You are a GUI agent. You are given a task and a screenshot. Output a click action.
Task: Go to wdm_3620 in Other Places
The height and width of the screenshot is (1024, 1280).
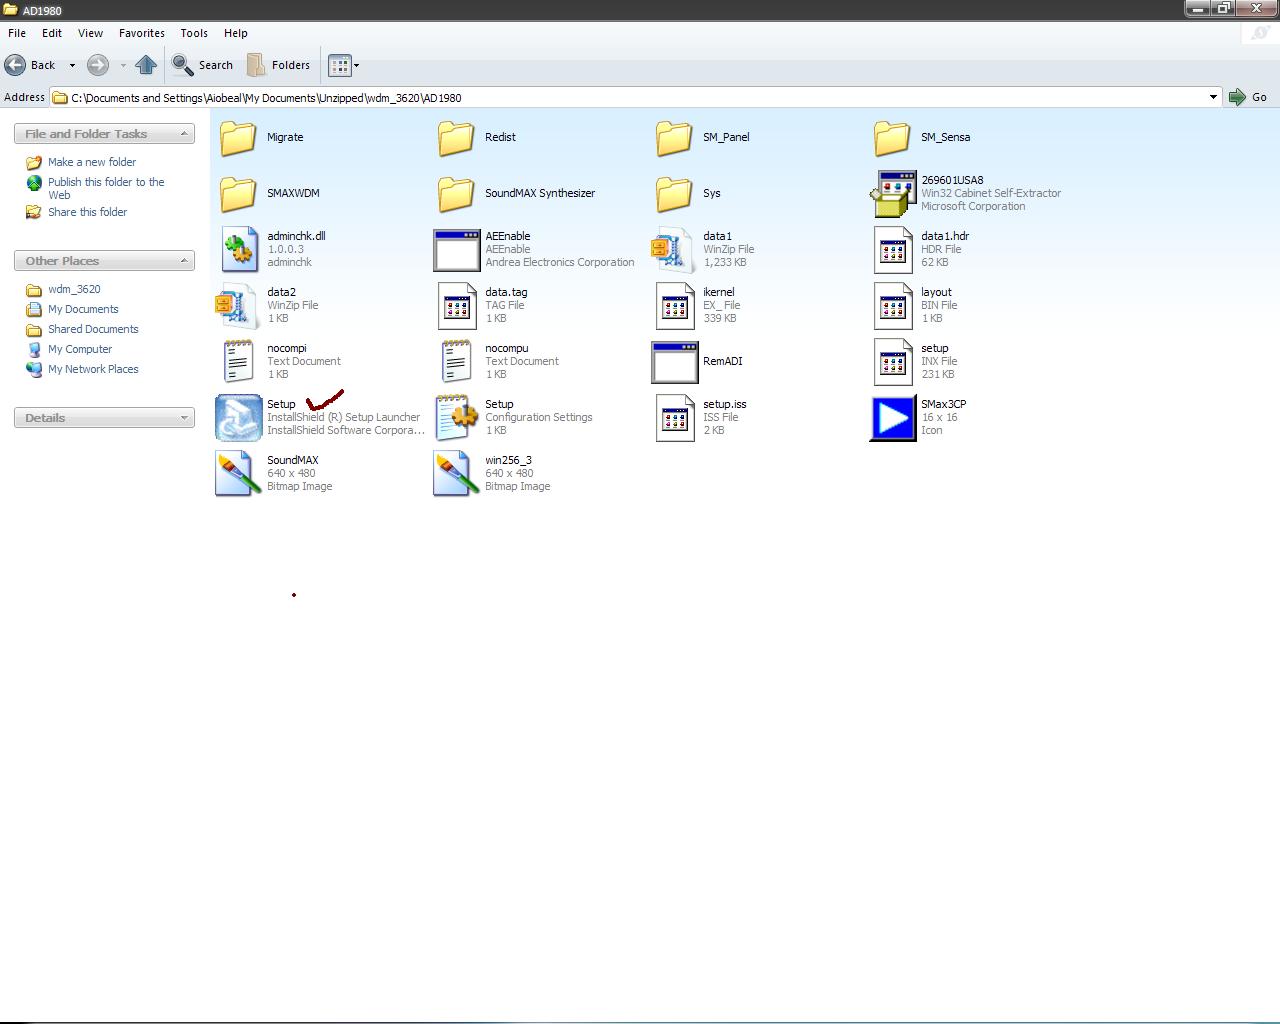(x=74, y=289)
